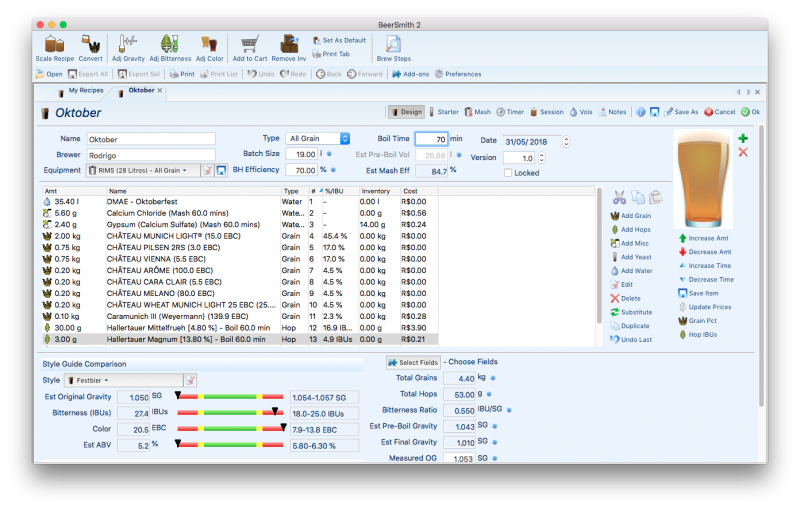Click the green plus icon
The height and width of the screenshot is (510, 800).
(743, 138)
